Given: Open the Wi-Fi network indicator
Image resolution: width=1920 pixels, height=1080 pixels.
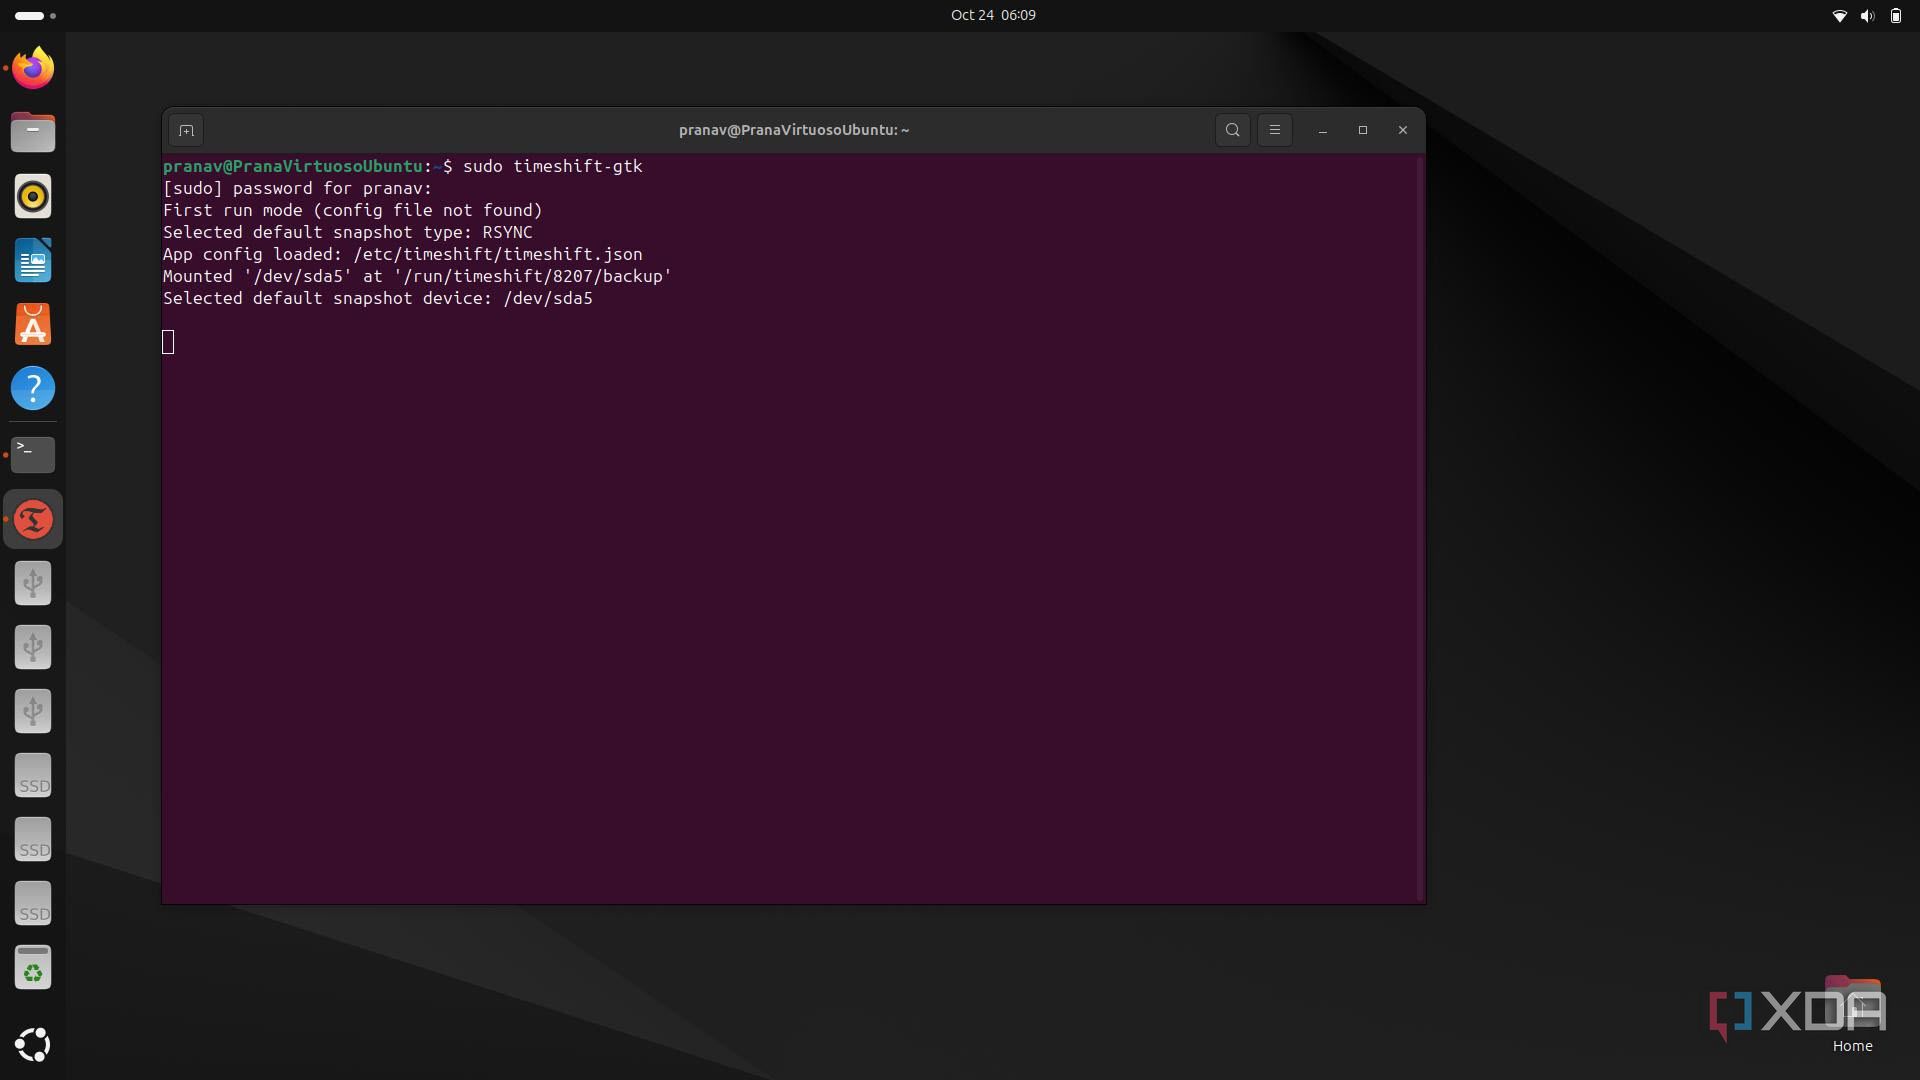Looking at the screenshot, I should click(x=1838, y=16).
